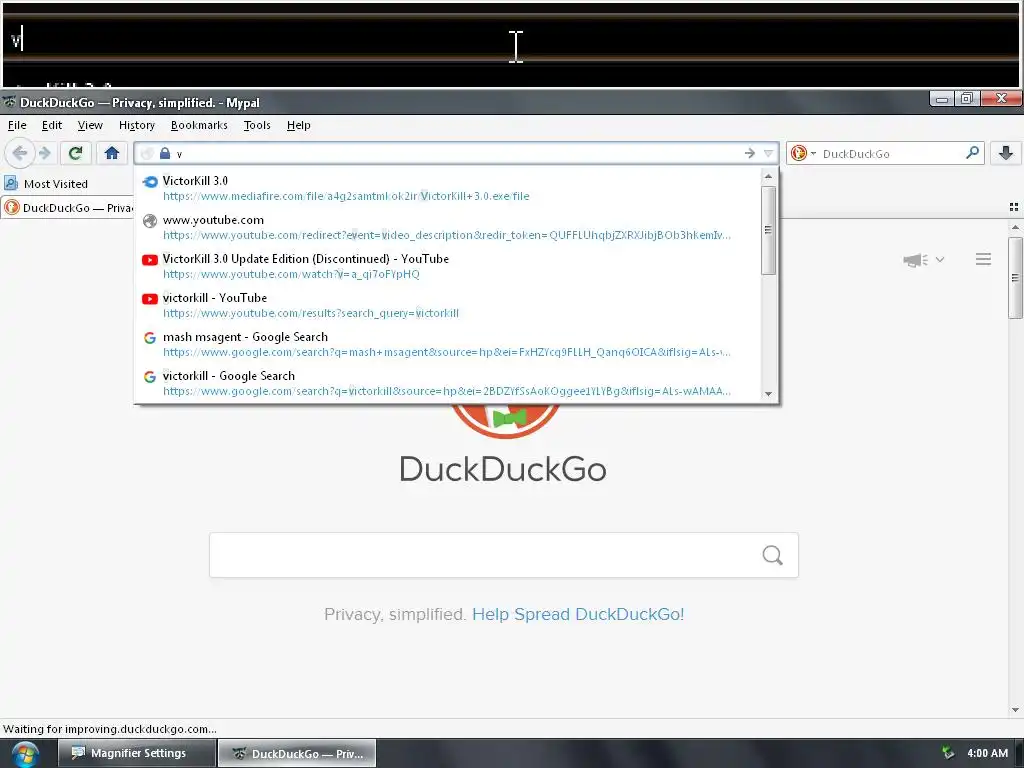Open the View menu
The image size is (1024, 768).
pyautogui.click(x=90, y=125)
